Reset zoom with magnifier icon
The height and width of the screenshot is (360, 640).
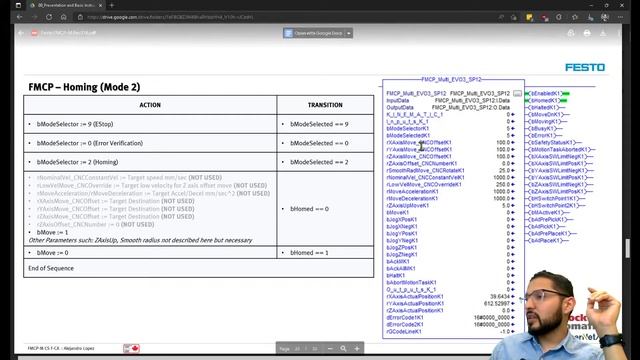(x=343, y=349)
